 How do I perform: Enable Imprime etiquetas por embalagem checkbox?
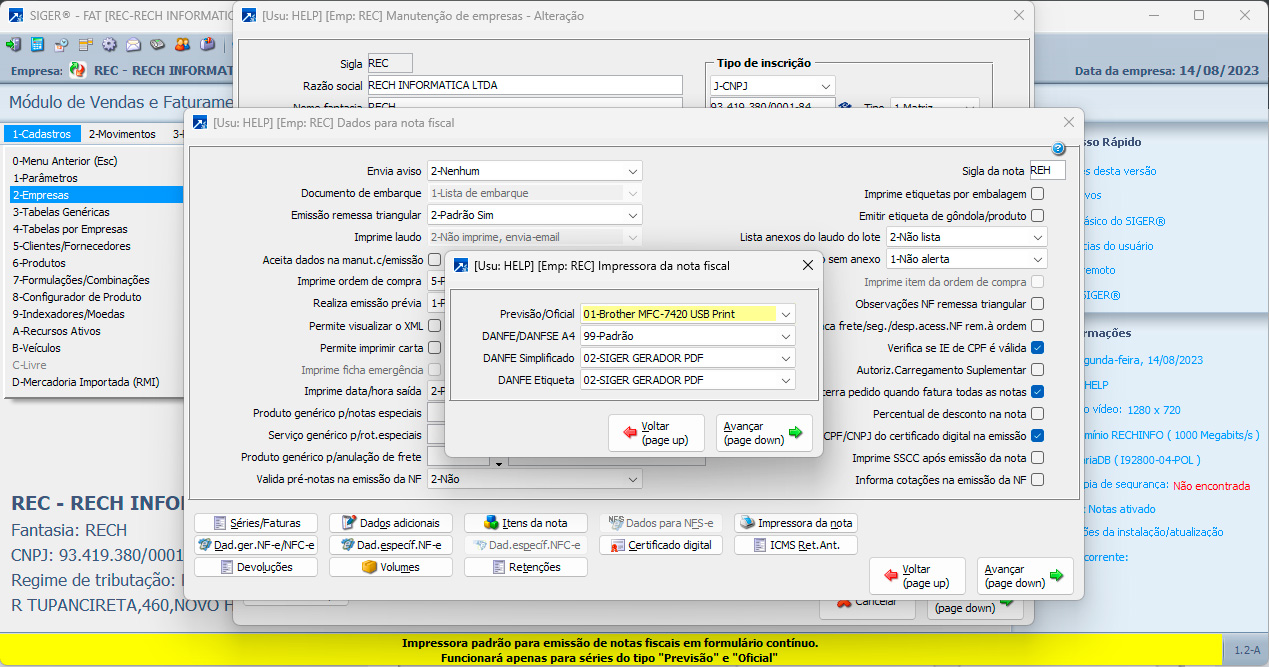pos(1037,194)
